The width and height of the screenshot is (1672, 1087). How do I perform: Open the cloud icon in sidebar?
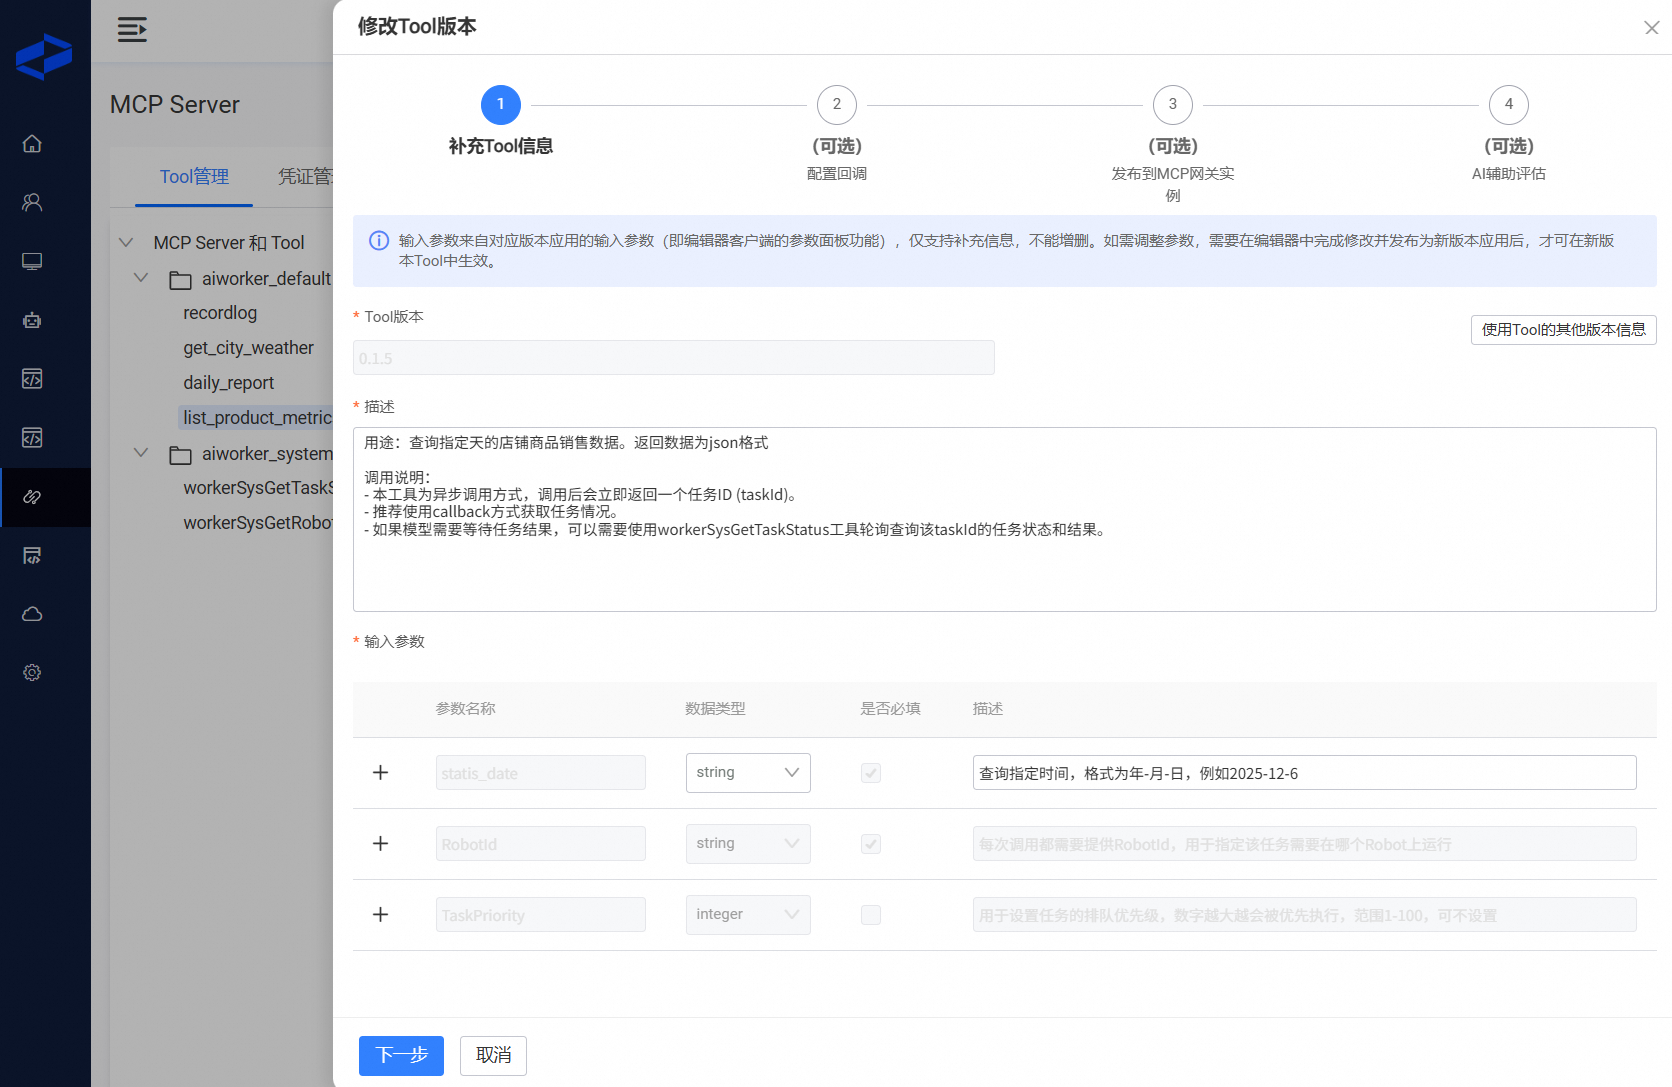(32, 614)
